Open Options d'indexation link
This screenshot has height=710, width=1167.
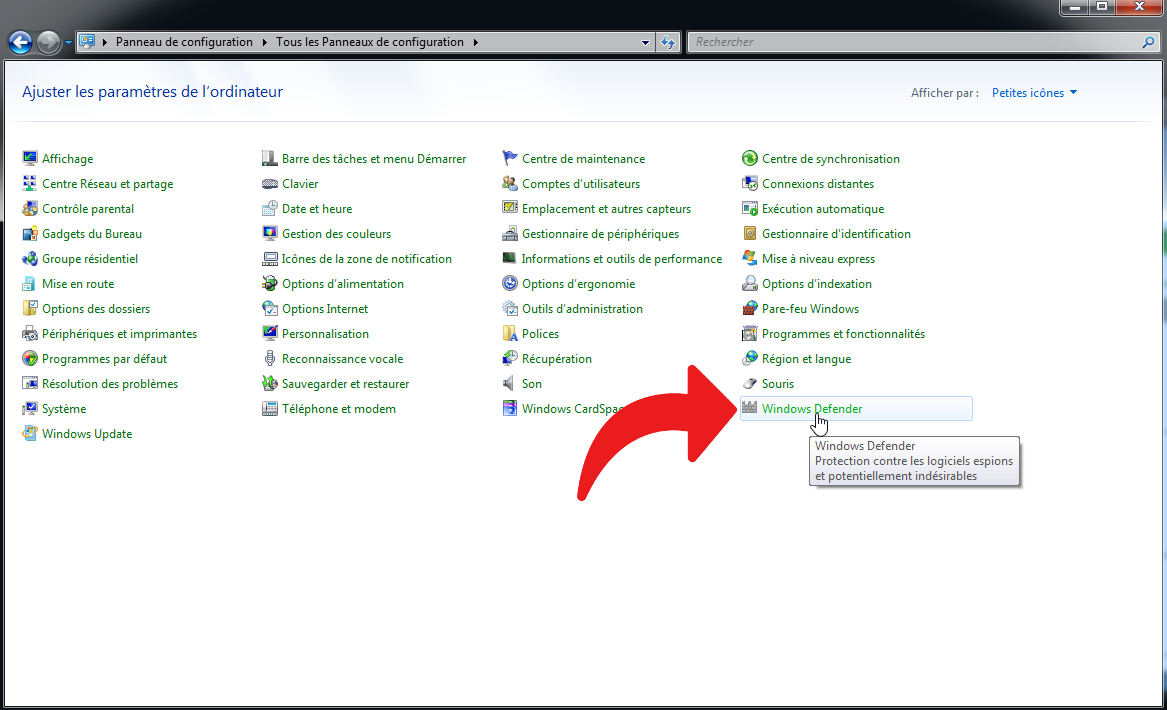coord(816,284)
